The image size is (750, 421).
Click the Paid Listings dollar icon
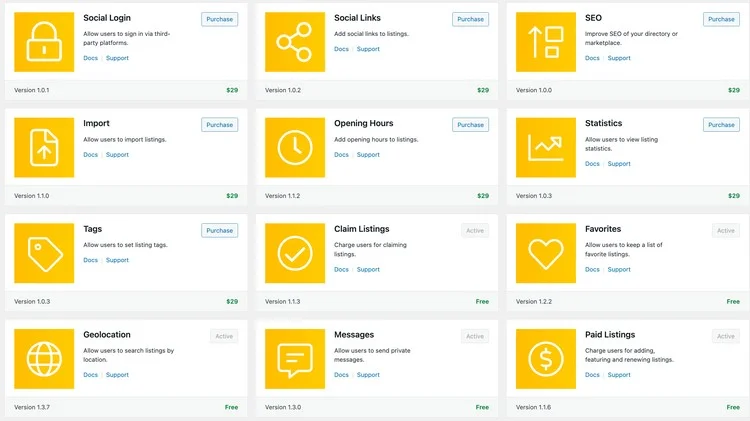546,359
